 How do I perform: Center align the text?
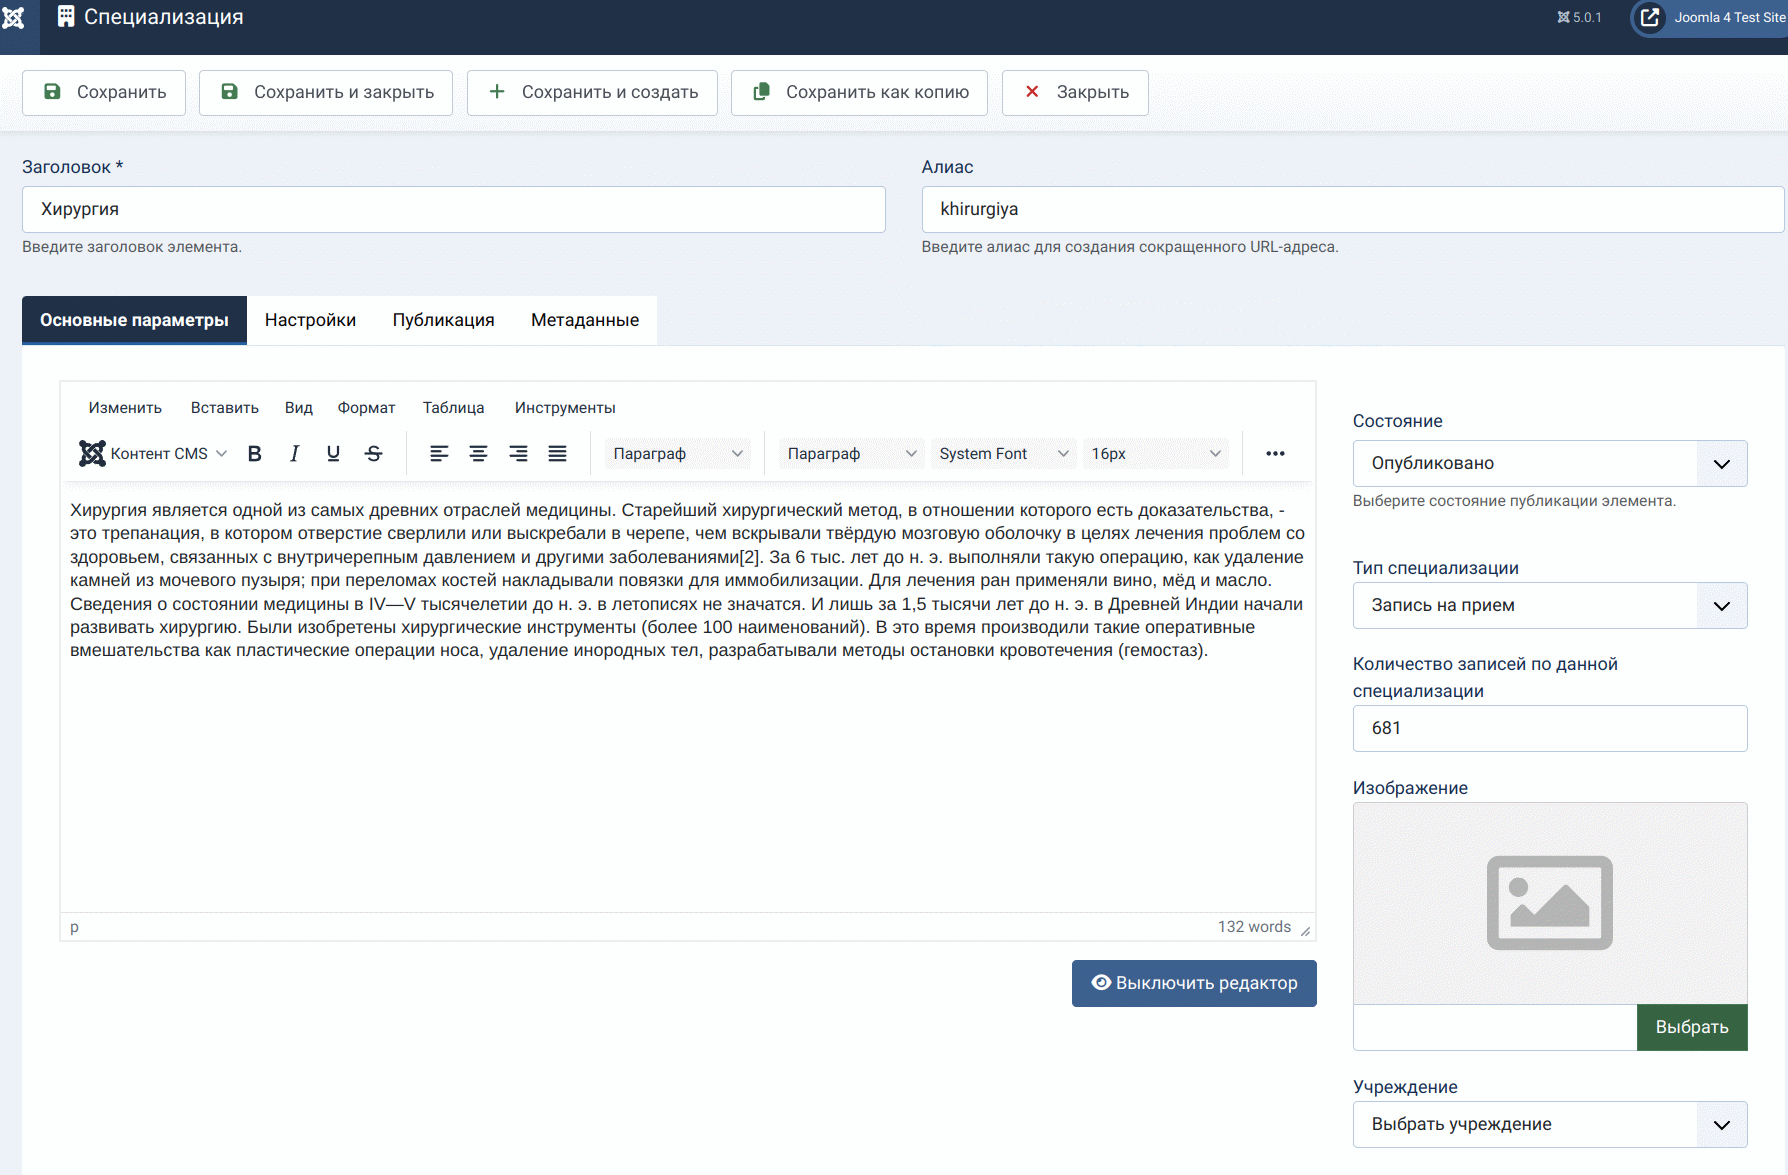tap(478, 454)
